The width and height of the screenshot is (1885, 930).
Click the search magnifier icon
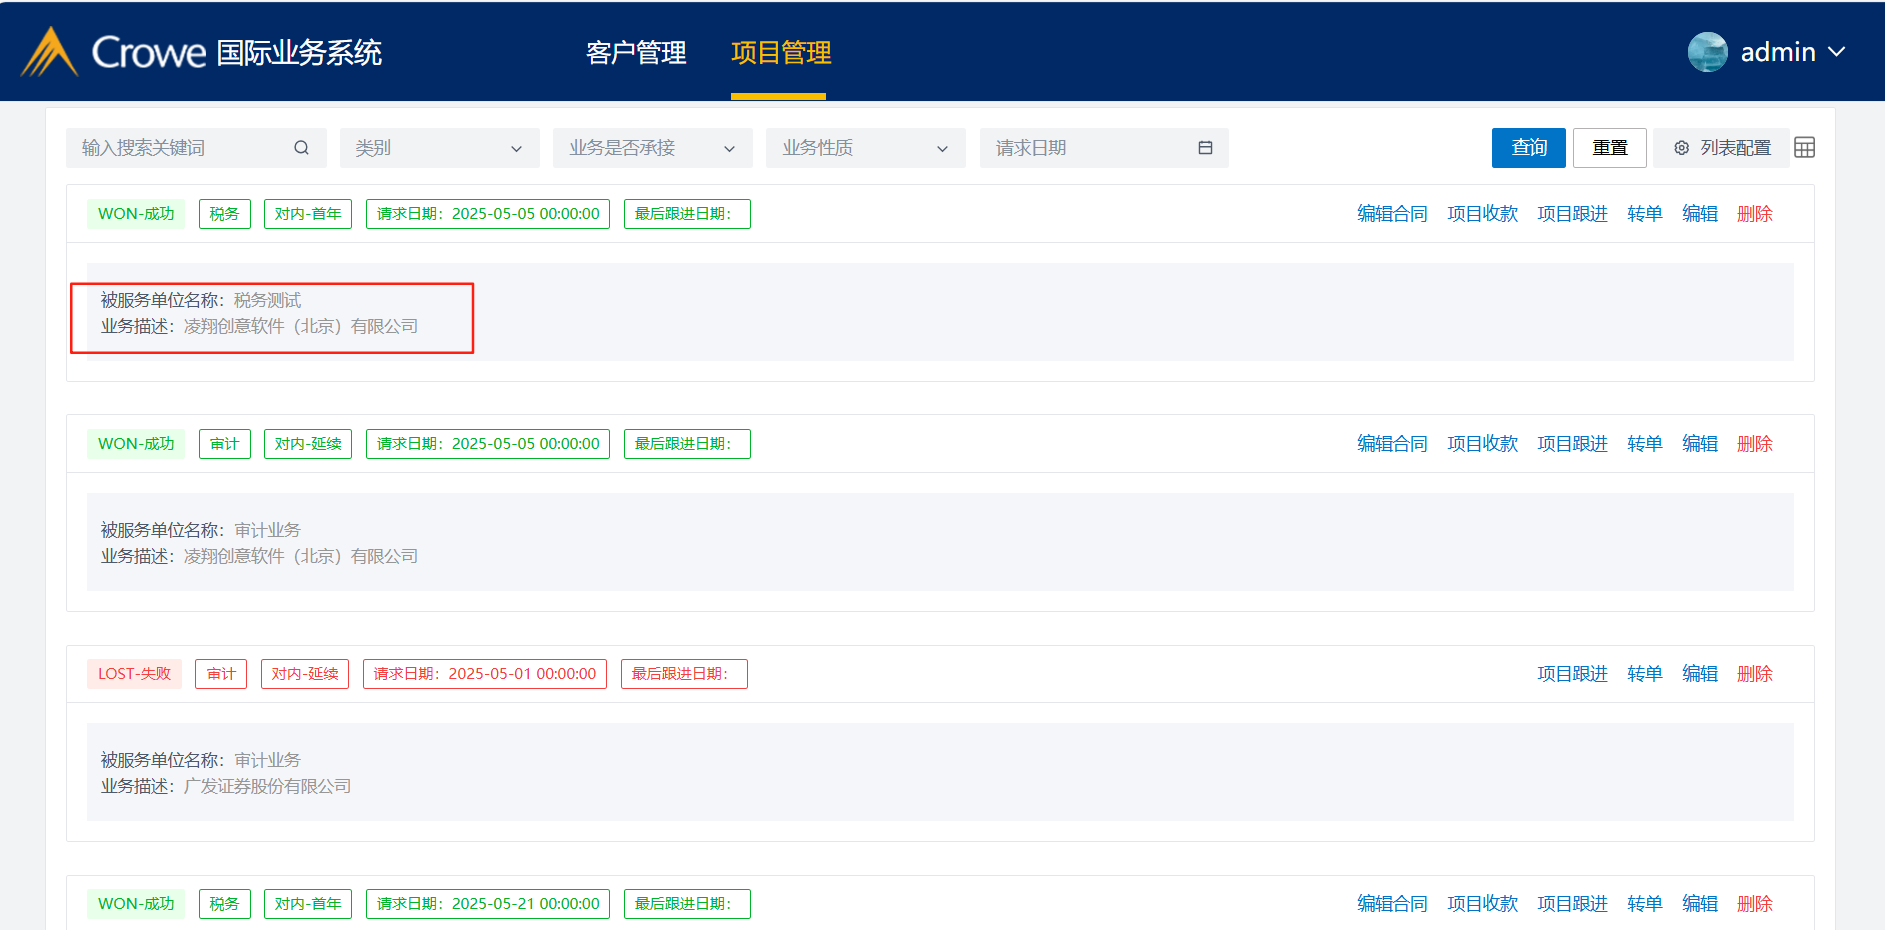tap(301, 148)
